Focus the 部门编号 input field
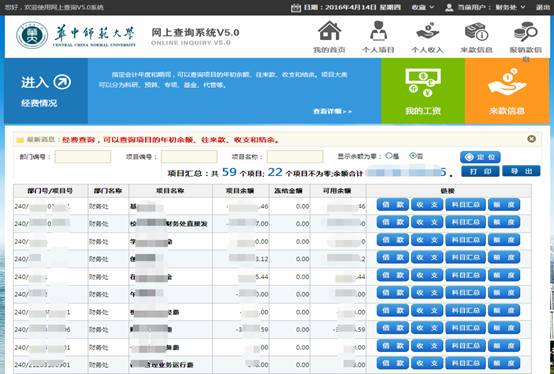 [83, 156]
